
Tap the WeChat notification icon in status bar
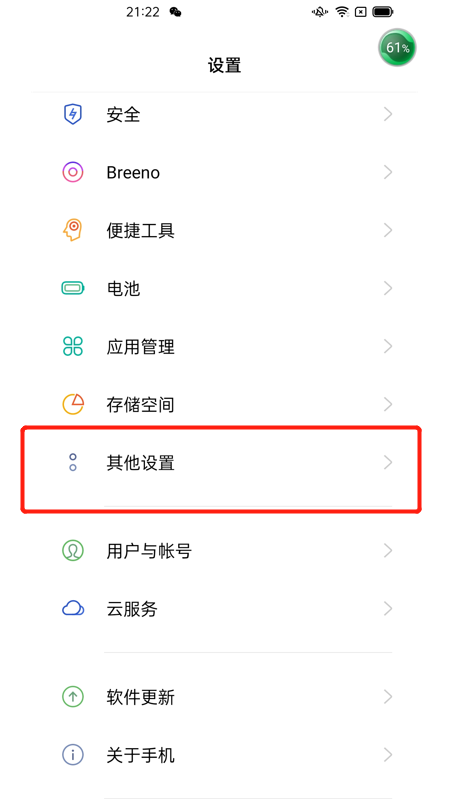pyautogui.click(x=176, y=12)
